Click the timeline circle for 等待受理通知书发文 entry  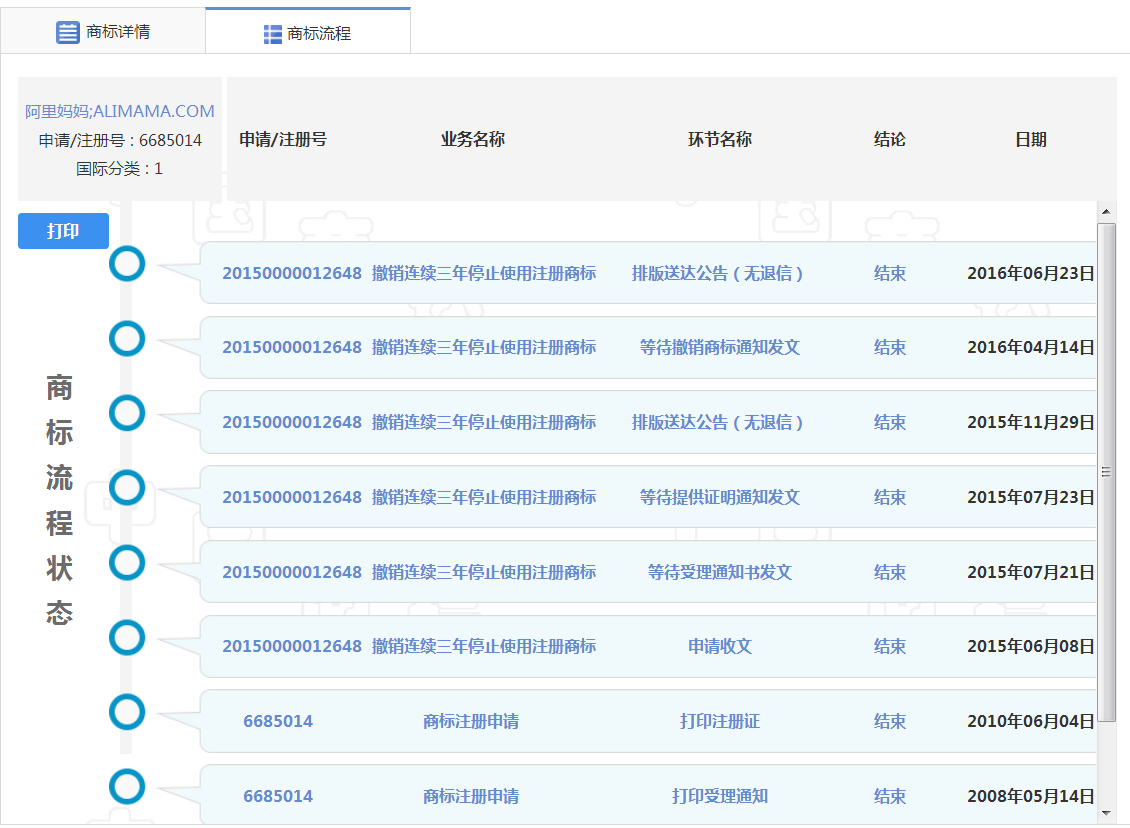click(x=127, y=562)
